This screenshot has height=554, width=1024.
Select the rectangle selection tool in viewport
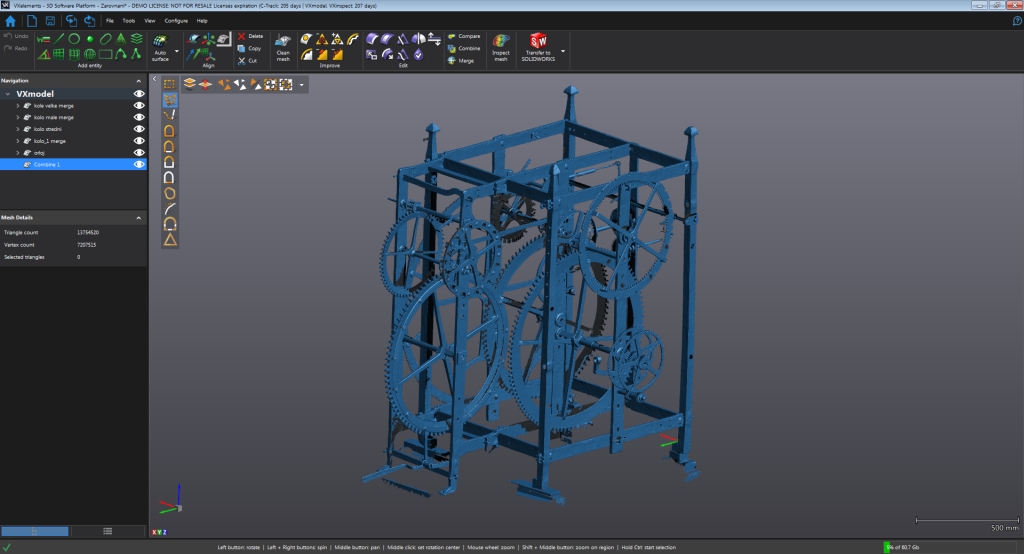click(170, 84)
